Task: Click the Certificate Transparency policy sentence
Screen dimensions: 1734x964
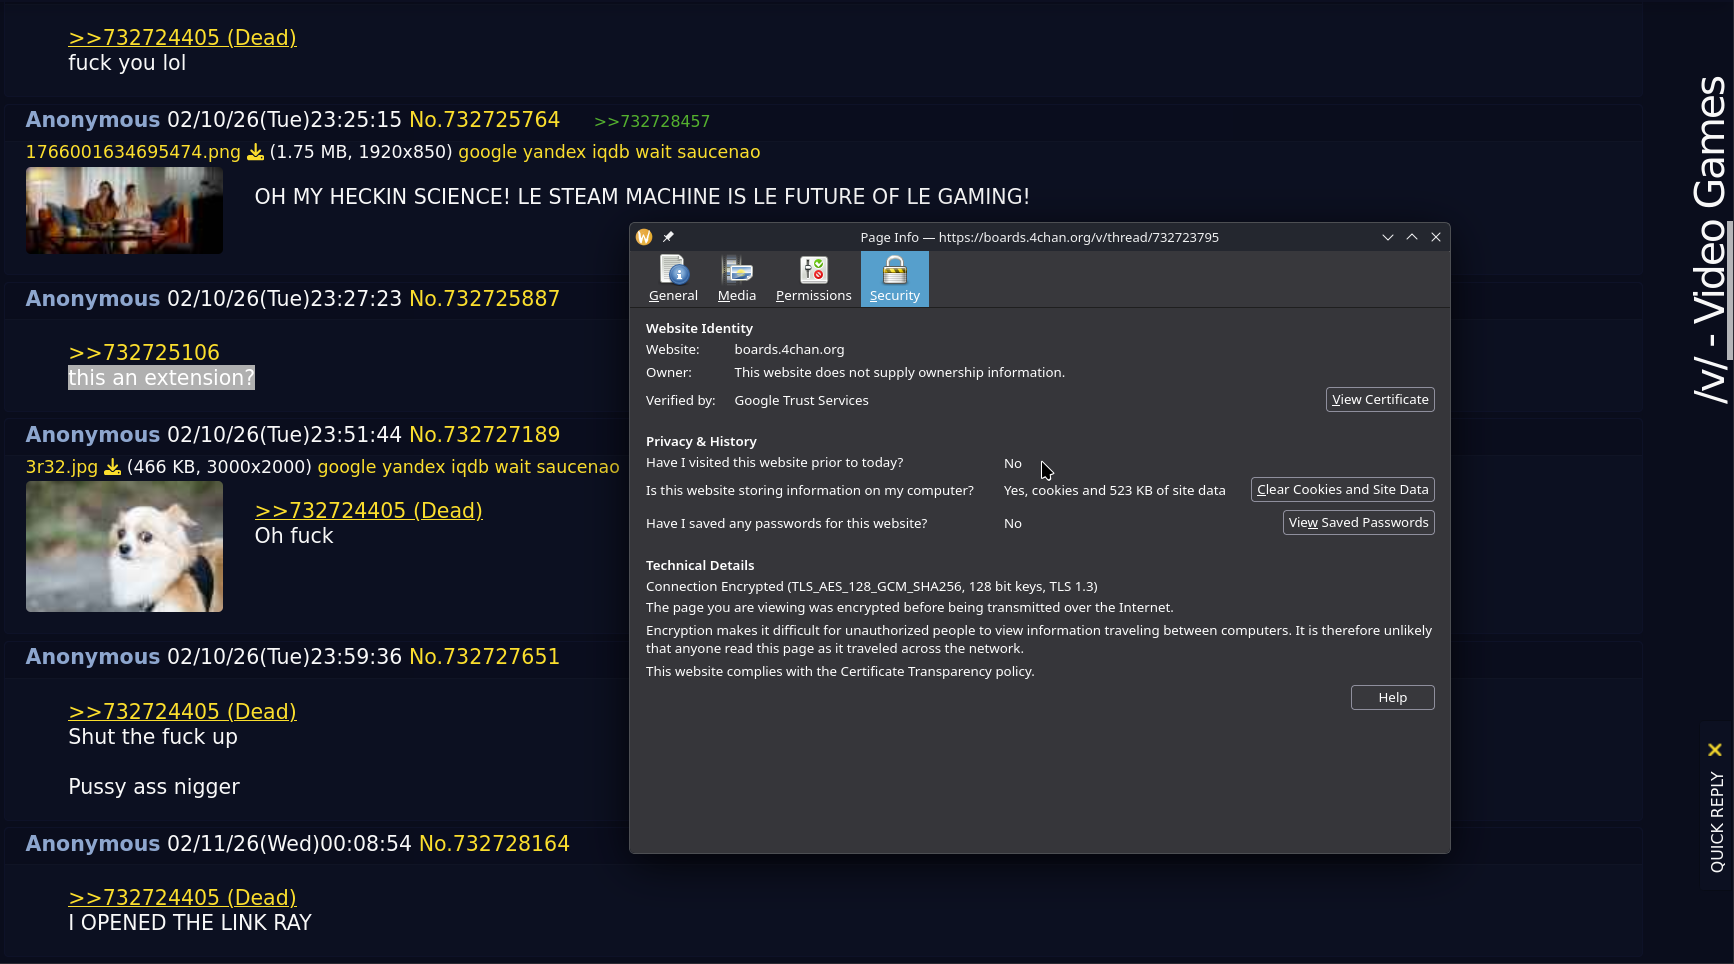Action: 840,672
